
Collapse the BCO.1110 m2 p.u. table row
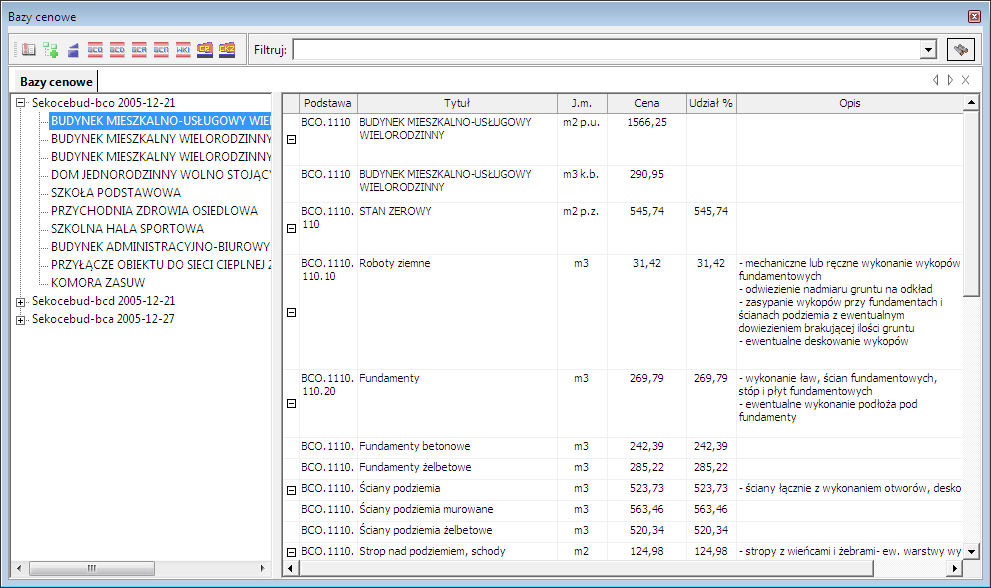(291, 140)
